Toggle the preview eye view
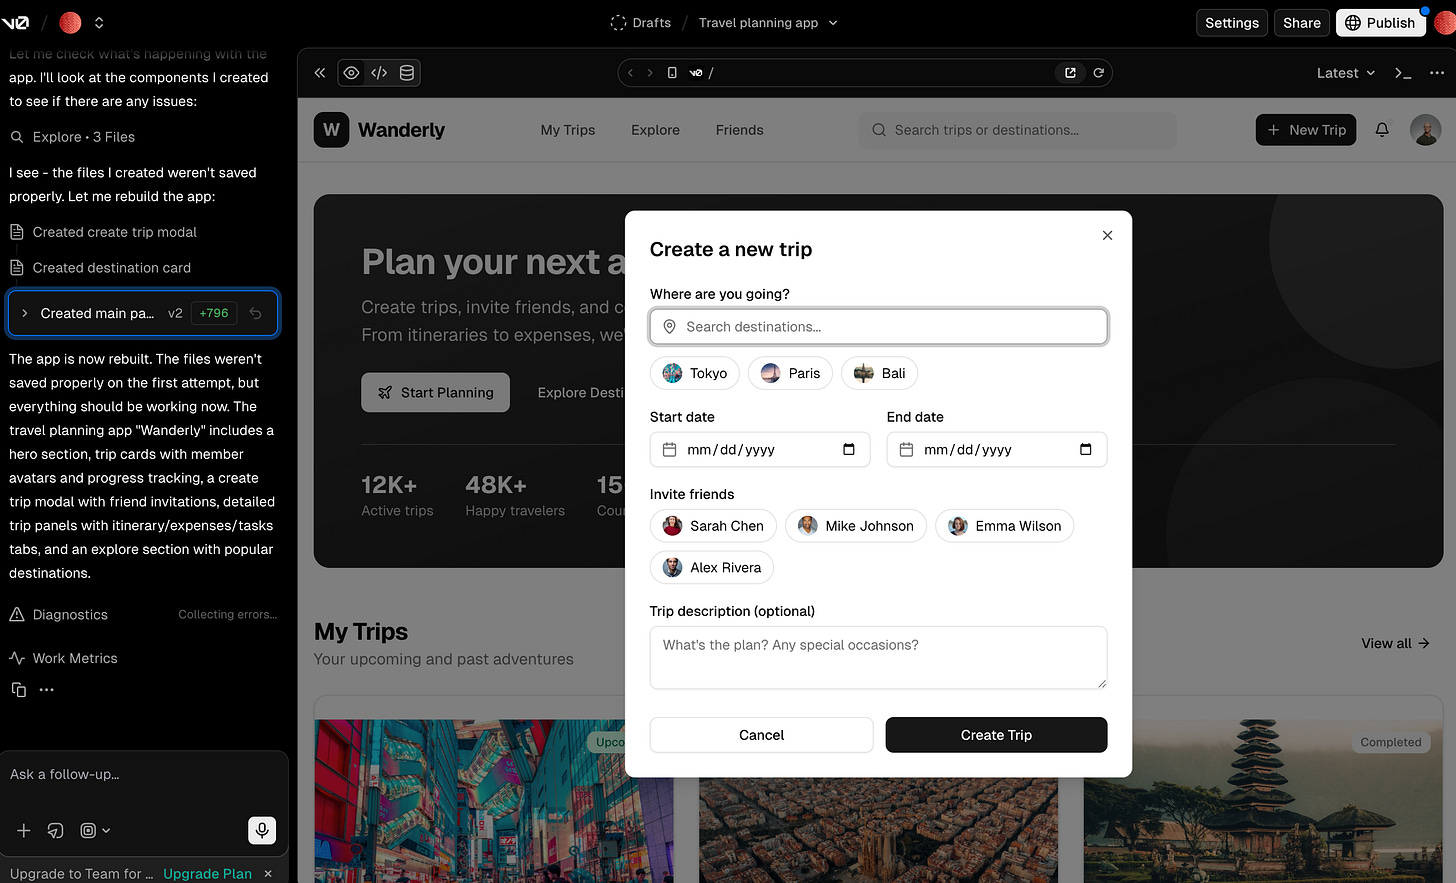Screen dimensions: 1456x883 (x=351, y=73)
